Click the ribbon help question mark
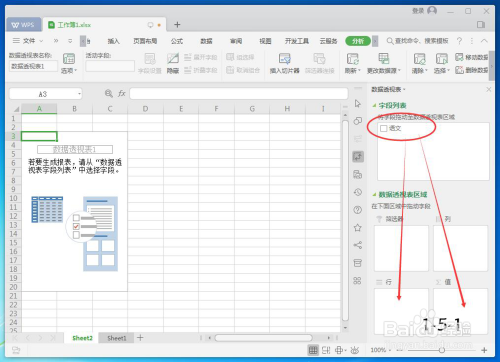Viewport: 500px width, 362px height. click(x=460, y=41)
